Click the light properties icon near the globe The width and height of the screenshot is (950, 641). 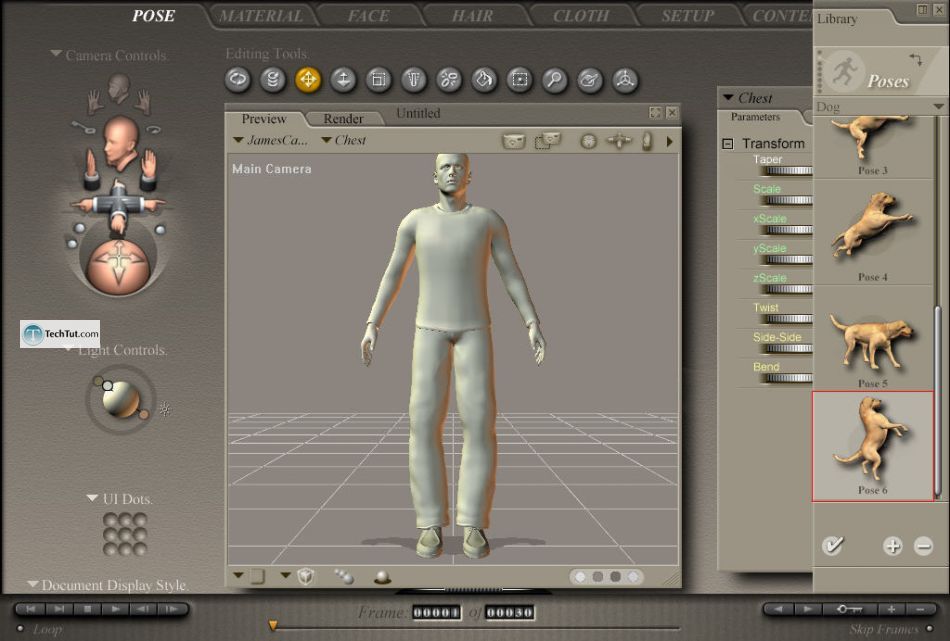[165, 409]
